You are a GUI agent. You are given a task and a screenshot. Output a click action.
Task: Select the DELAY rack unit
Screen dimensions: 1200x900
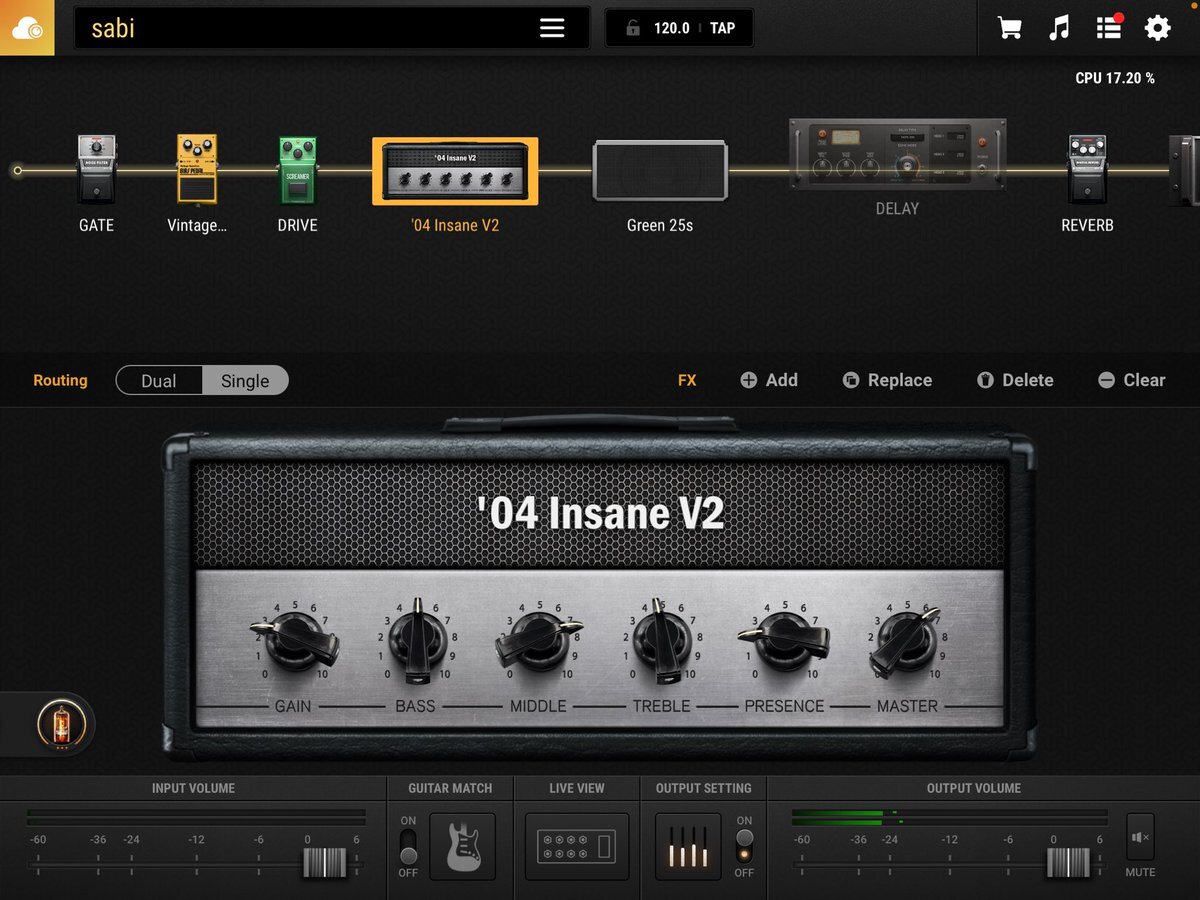[x=897, y=155]
